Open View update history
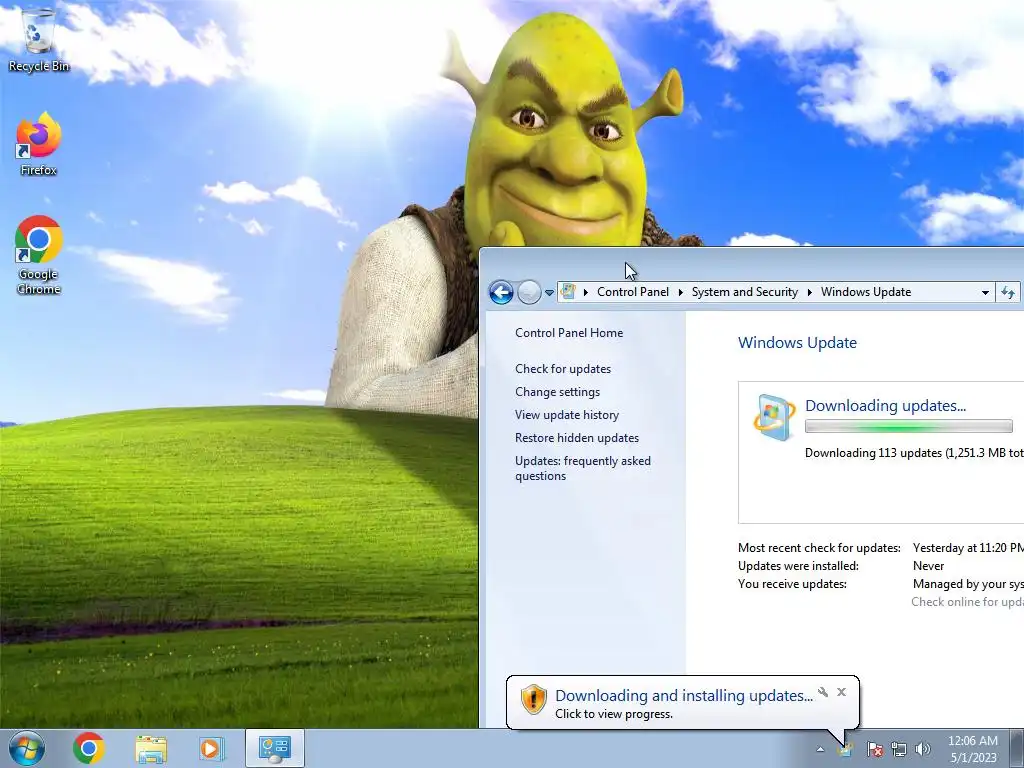 coord(567,414)
